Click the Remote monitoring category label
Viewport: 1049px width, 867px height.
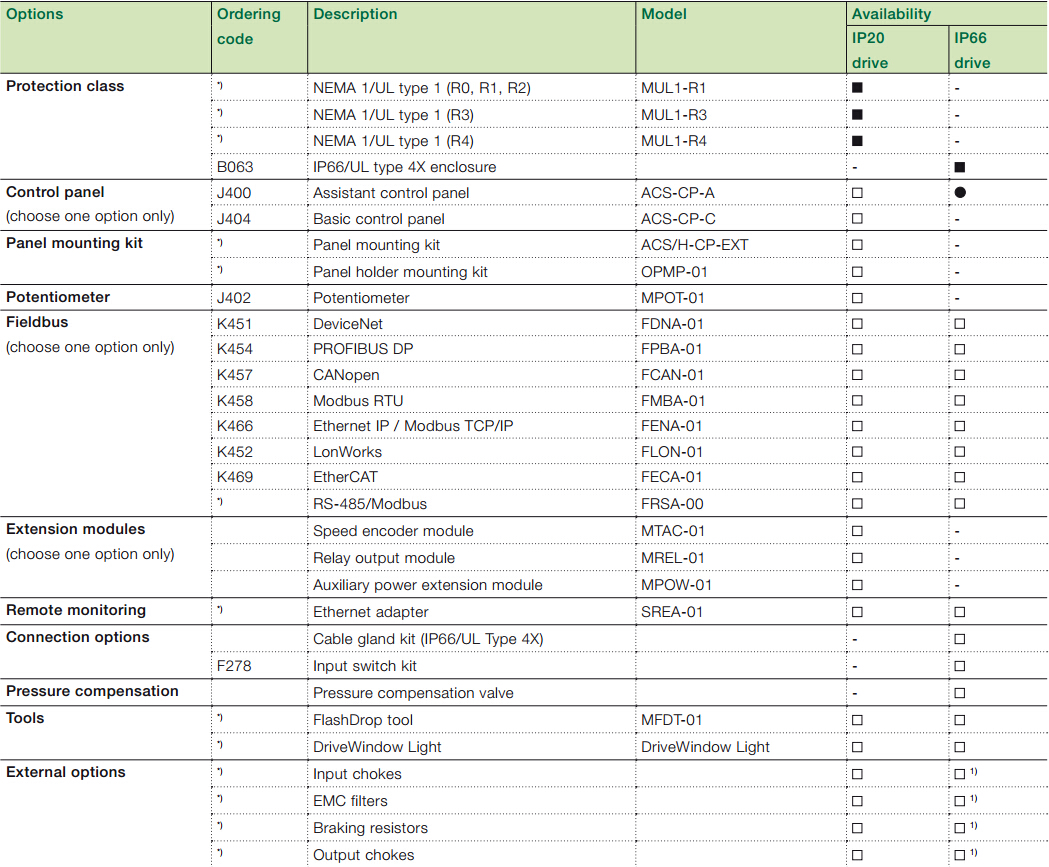tap(76, 610)
